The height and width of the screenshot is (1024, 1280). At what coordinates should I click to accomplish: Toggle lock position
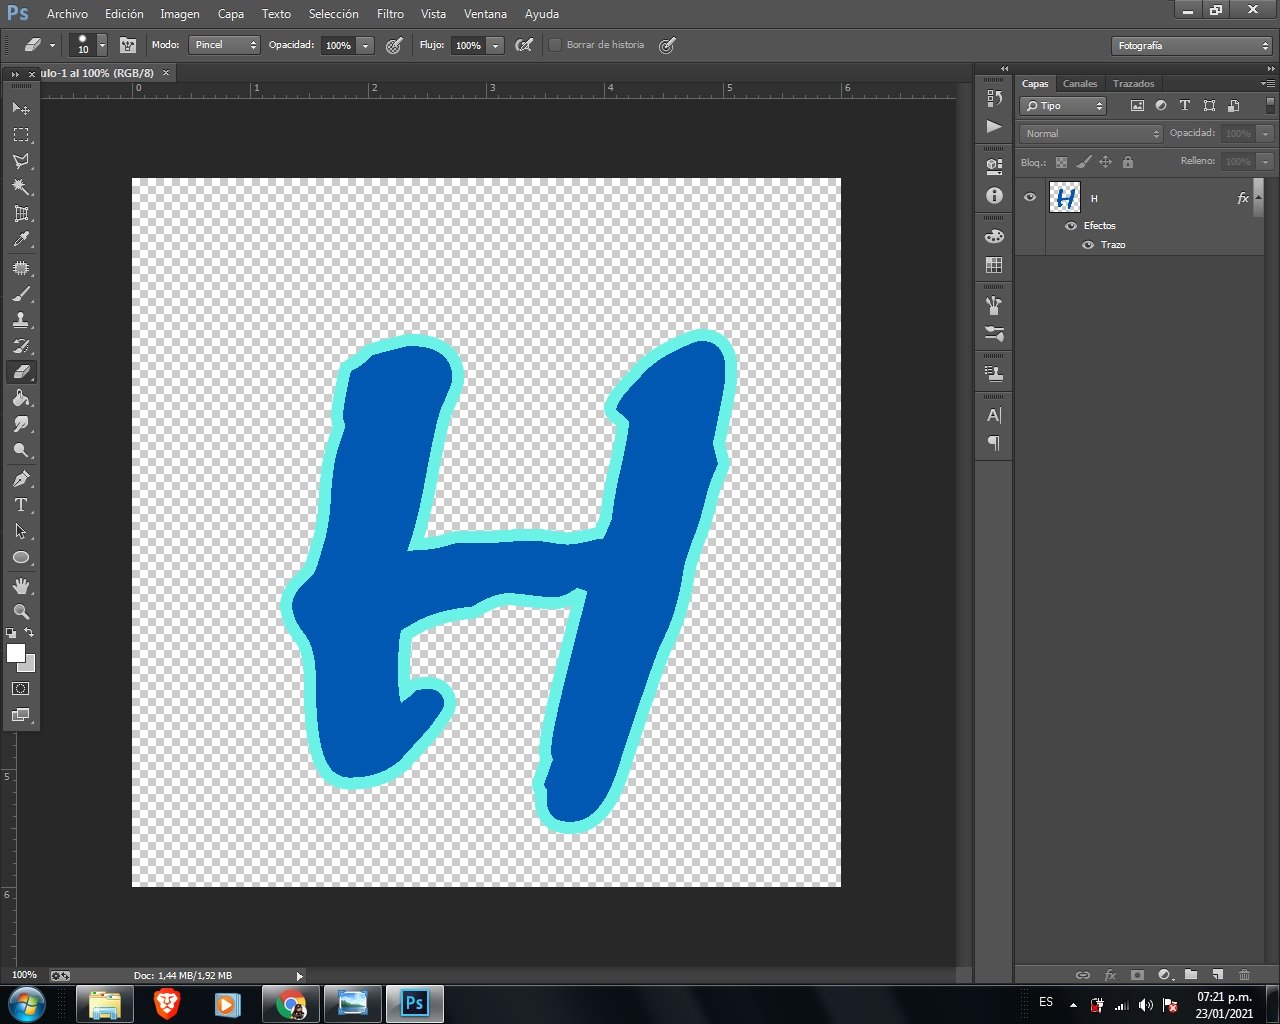tap(1106, 162)
